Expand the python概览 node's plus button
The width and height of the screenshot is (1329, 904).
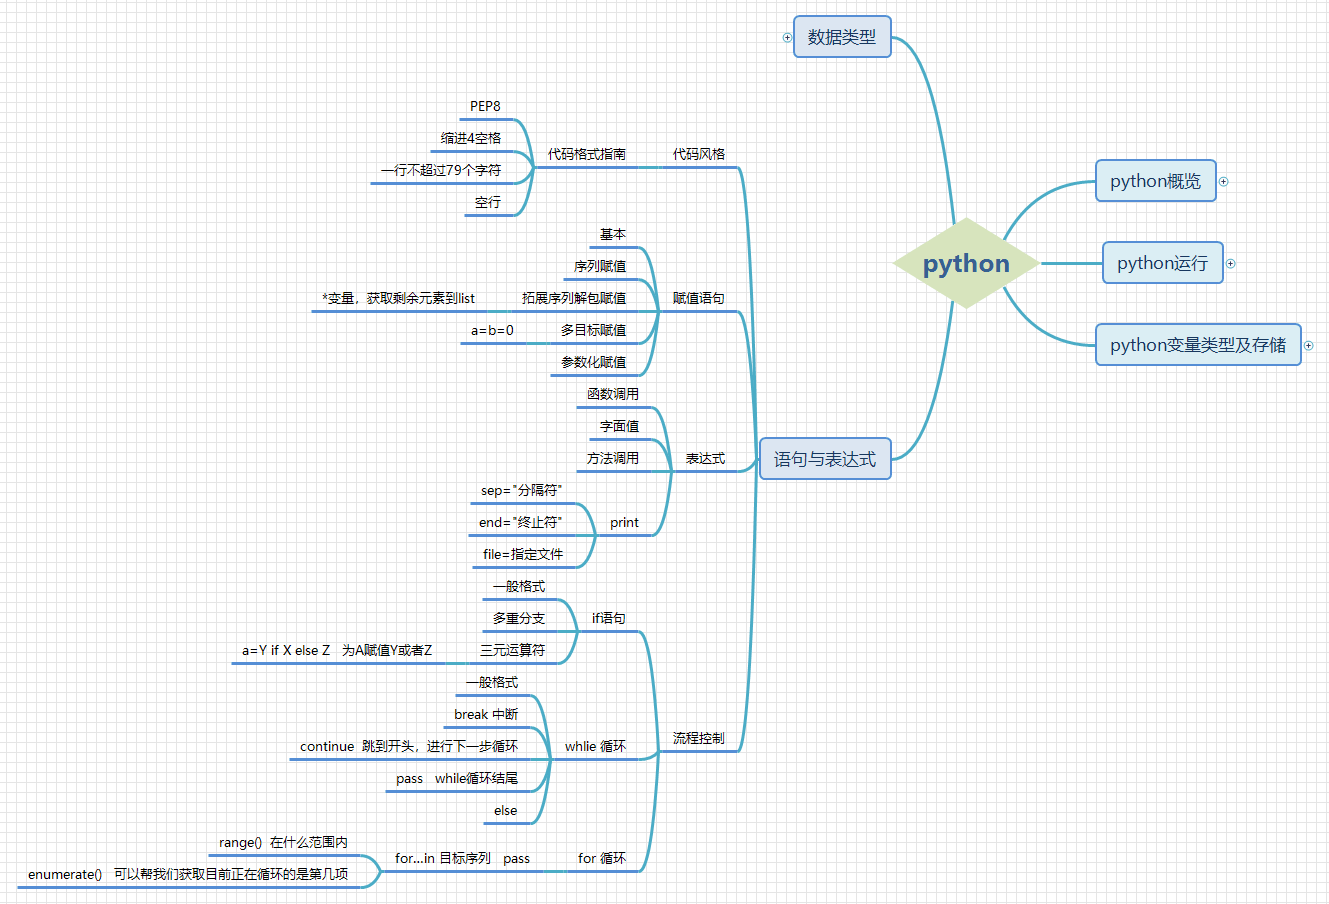(x=1223, y=181)
